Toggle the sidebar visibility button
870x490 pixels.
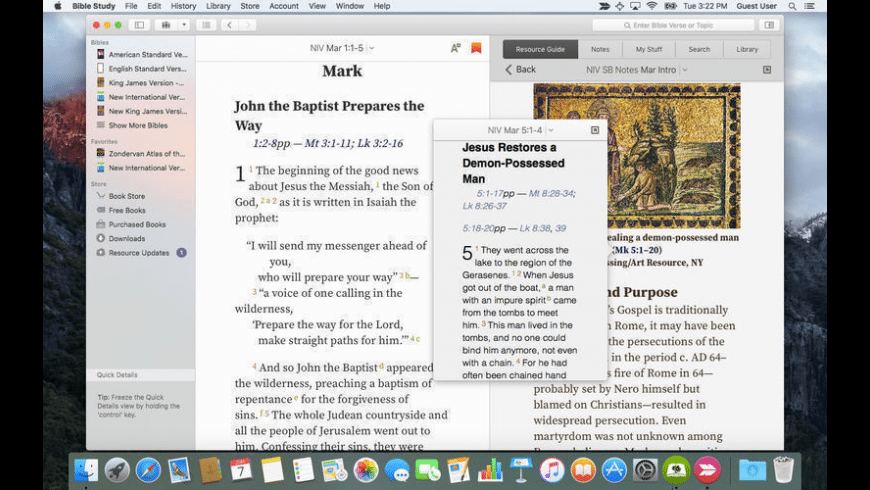[x=139, y=25]
